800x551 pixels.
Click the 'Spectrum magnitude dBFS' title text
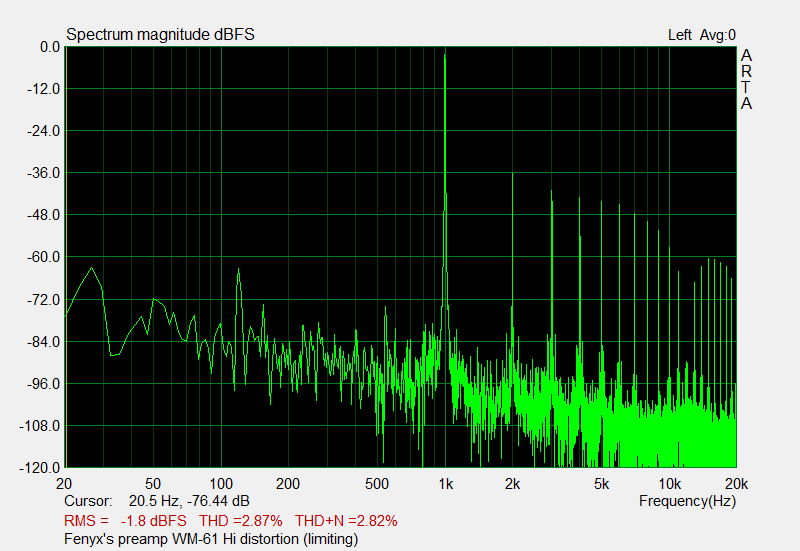[x=160, y=35]
